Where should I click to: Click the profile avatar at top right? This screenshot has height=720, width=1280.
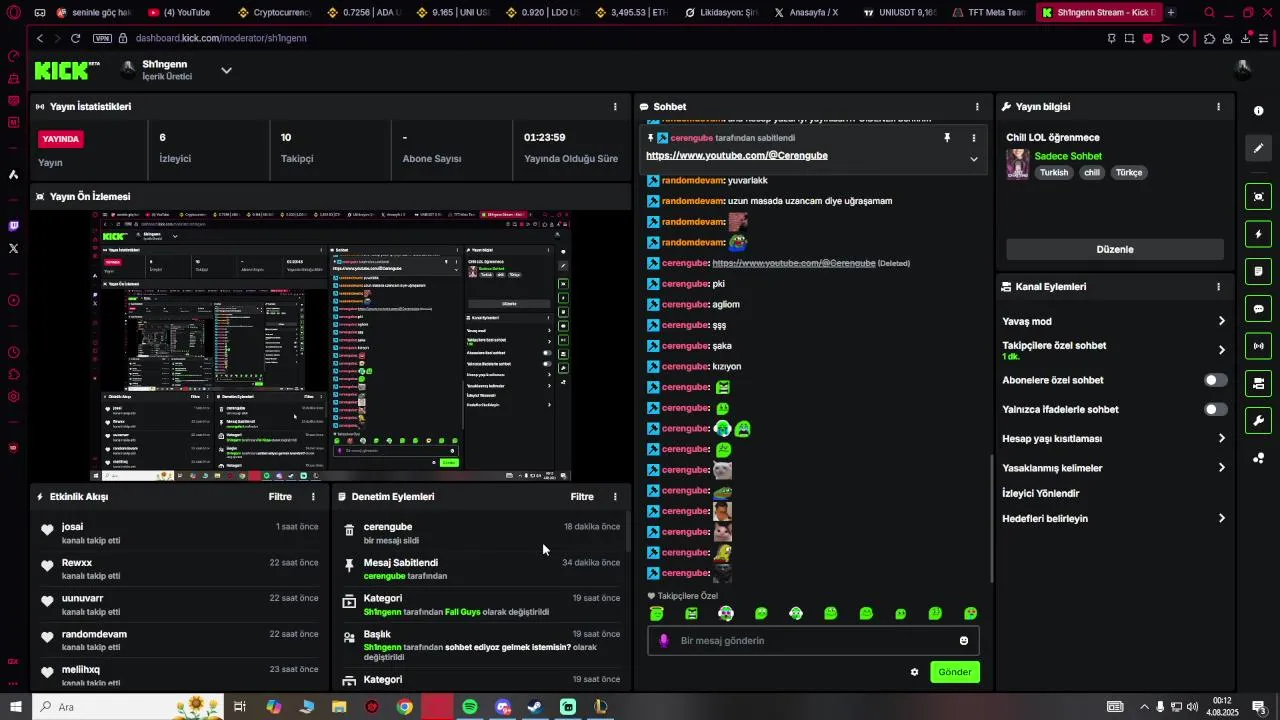tap(1243, 69)
